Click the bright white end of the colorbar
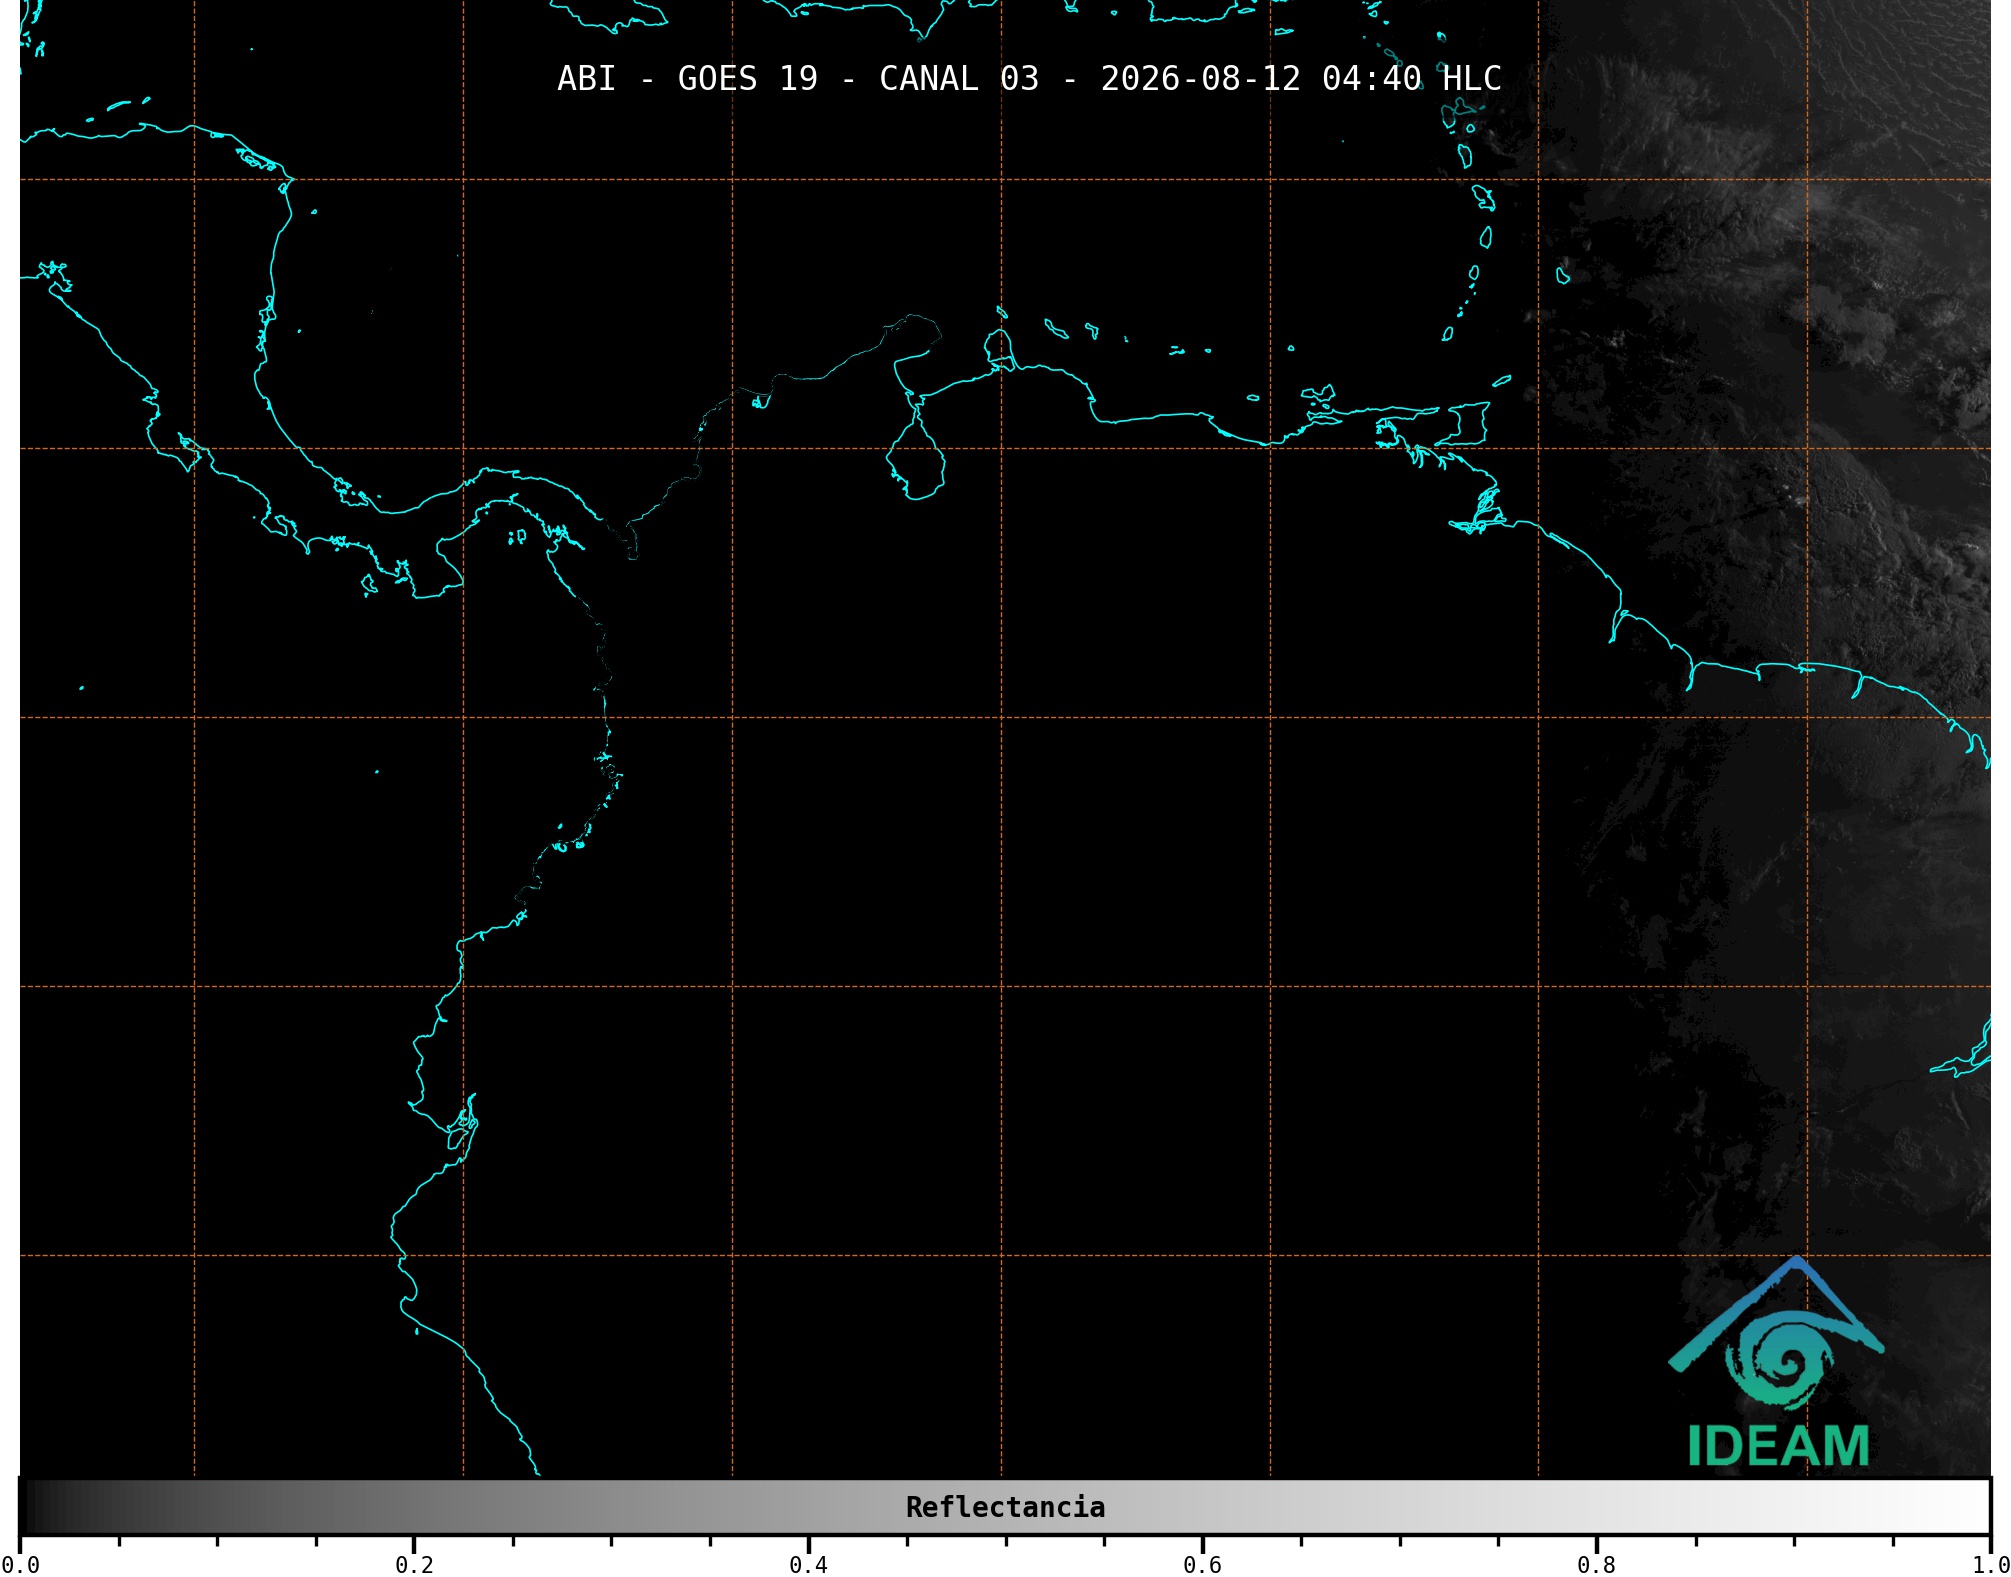This screenshot has width=2011, height=1577. [x=1968, y=1507]
